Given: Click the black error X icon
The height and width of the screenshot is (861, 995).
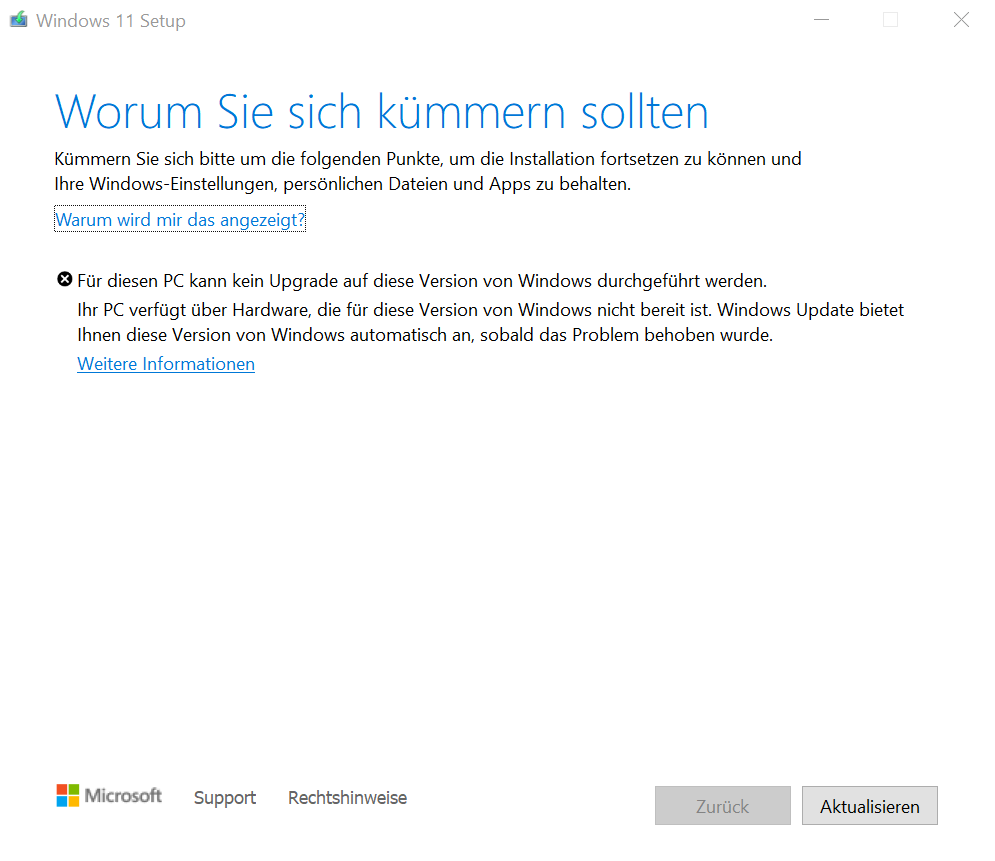Looking at the screenshot, I should 64,279.
